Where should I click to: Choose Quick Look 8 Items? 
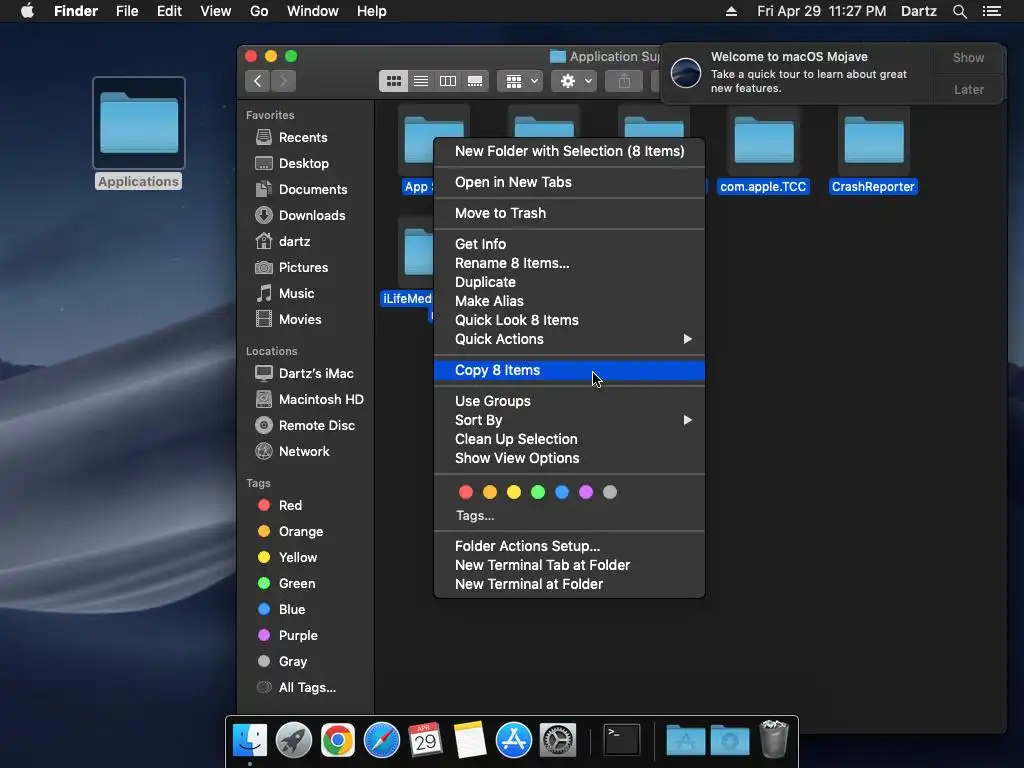click(569, 320)
